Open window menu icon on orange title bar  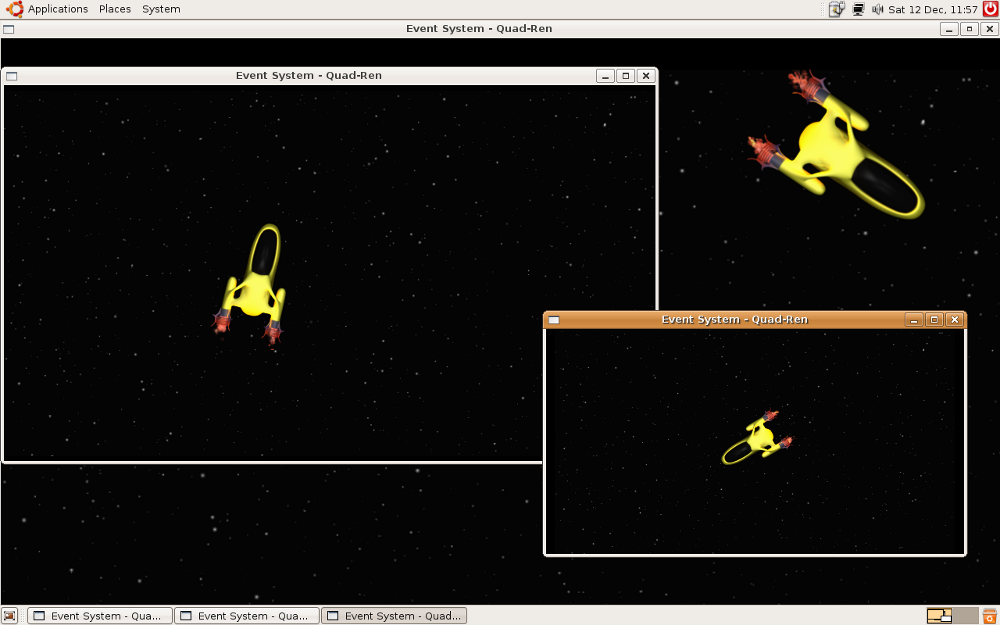tap(554, 320)
